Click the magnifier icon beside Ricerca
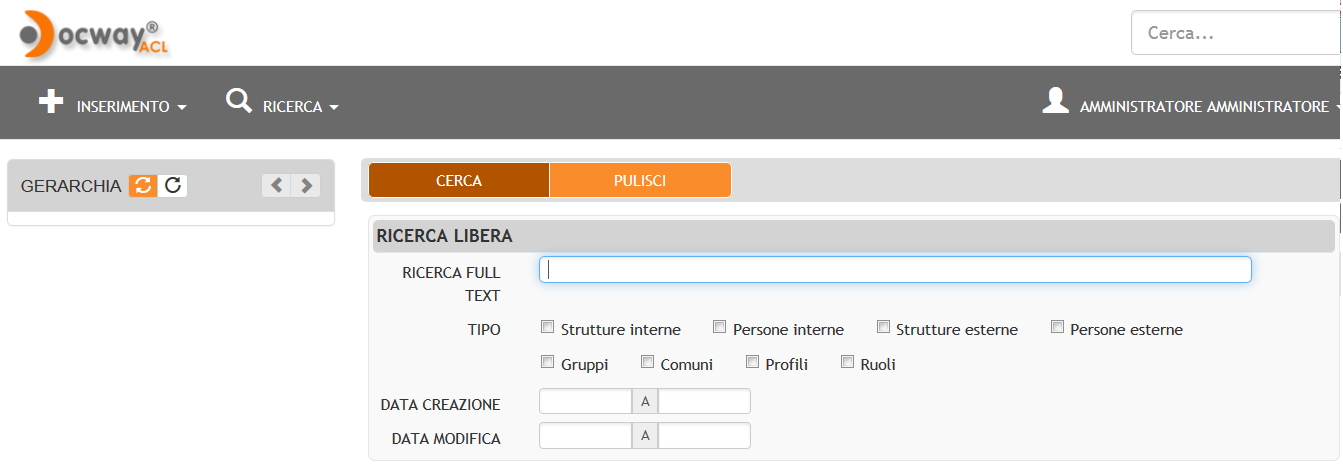The image size is (1343, 465). [239, 101]
